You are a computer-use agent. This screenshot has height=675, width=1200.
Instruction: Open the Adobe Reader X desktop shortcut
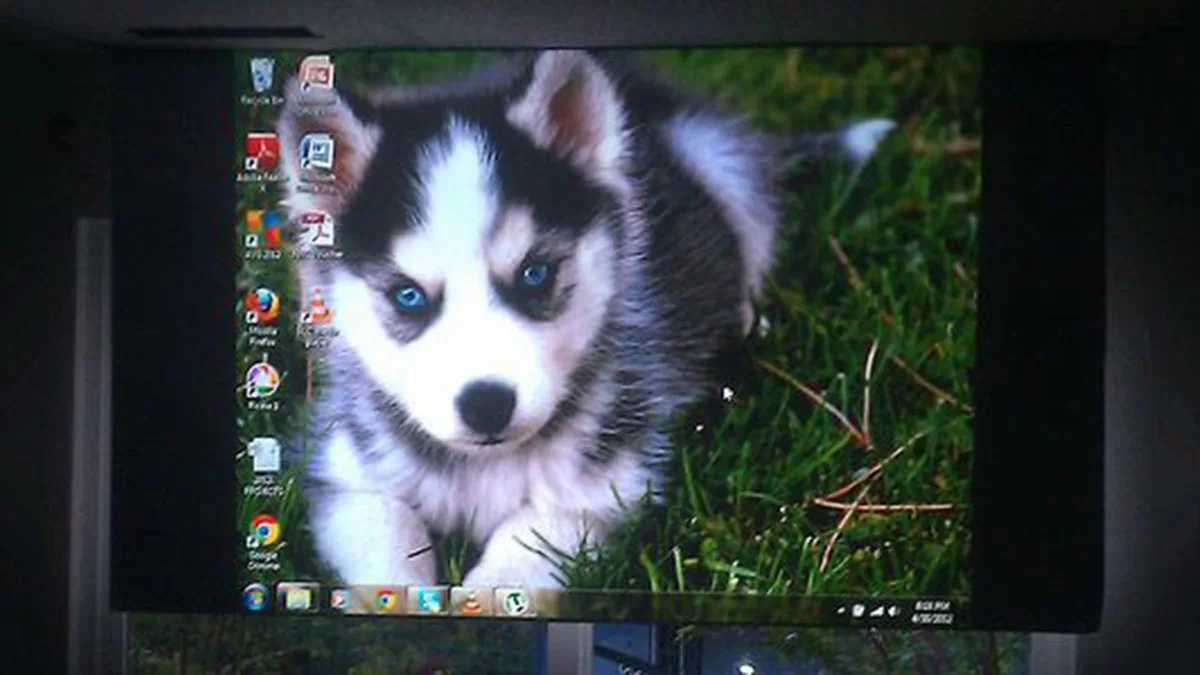(x=262, y=153)
